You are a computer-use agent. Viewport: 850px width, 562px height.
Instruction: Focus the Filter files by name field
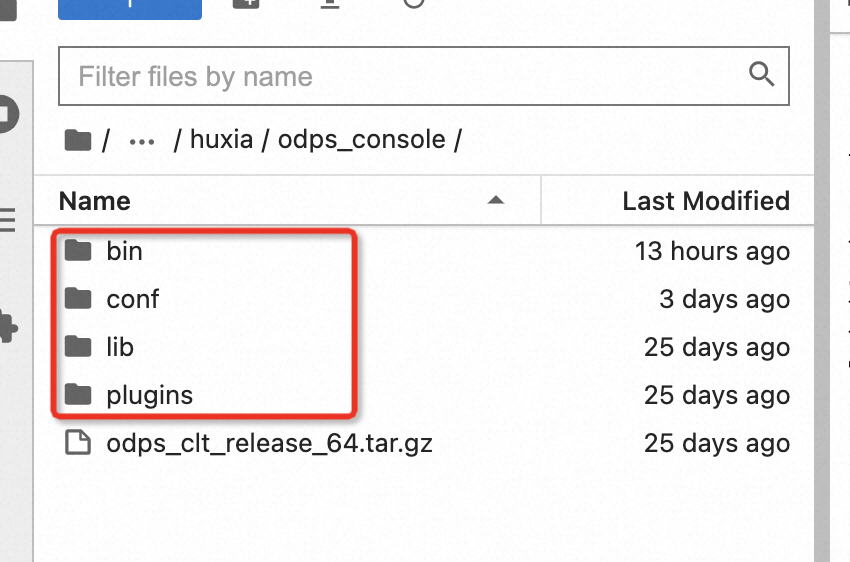[x=423, y=76]
